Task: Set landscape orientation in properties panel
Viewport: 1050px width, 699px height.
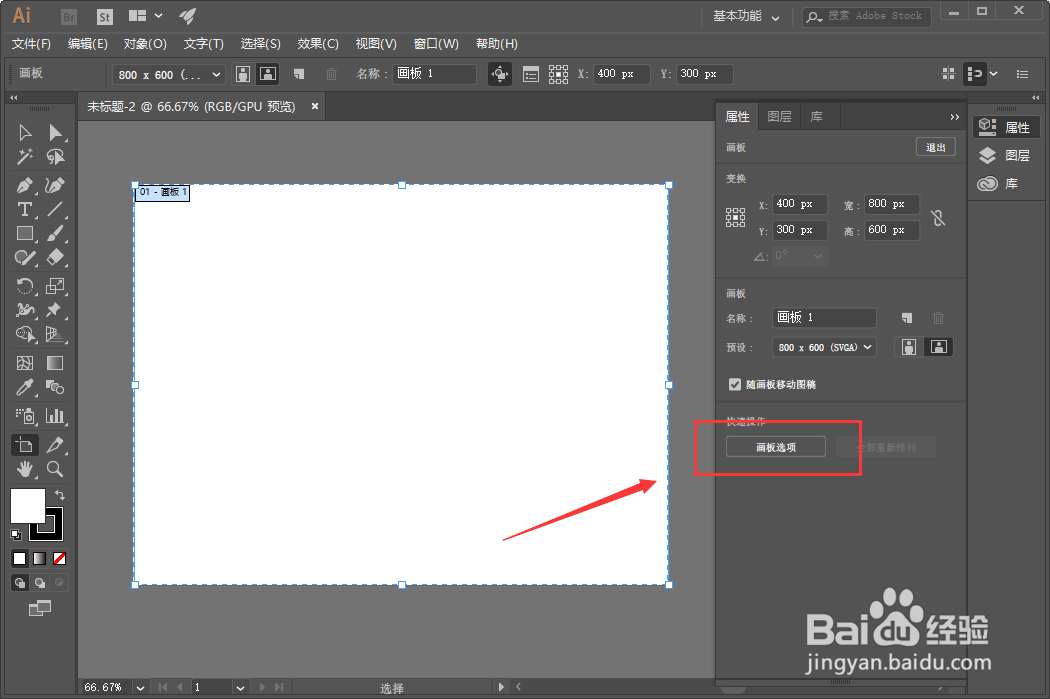Action: coord(939,347)
